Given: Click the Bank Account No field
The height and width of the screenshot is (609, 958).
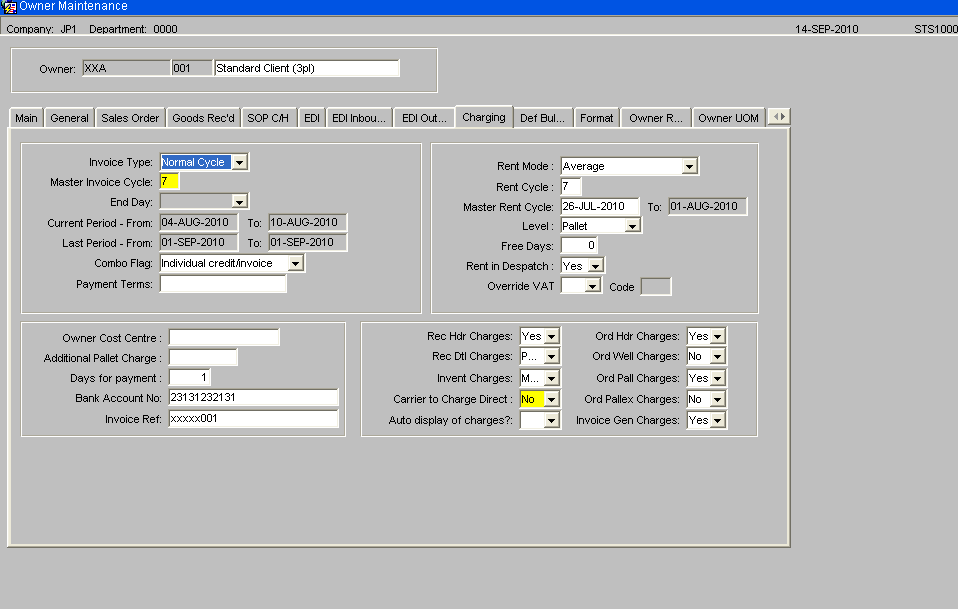Looking at the screenshot, I should (x=254, y=398).
